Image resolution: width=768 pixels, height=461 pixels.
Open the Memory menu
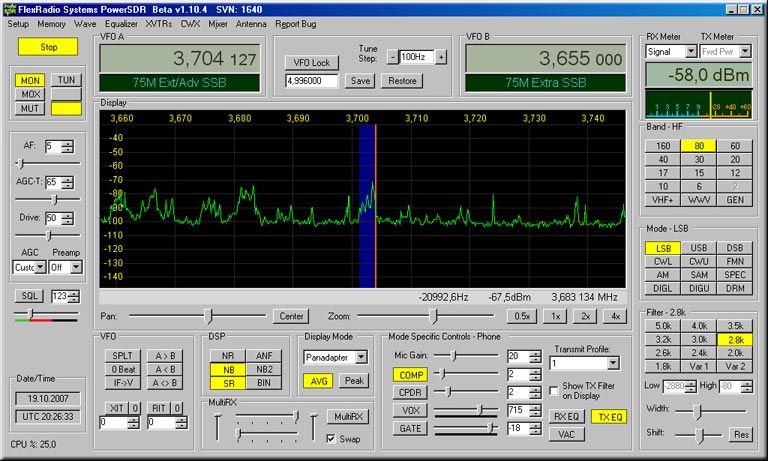click(51, 24)
